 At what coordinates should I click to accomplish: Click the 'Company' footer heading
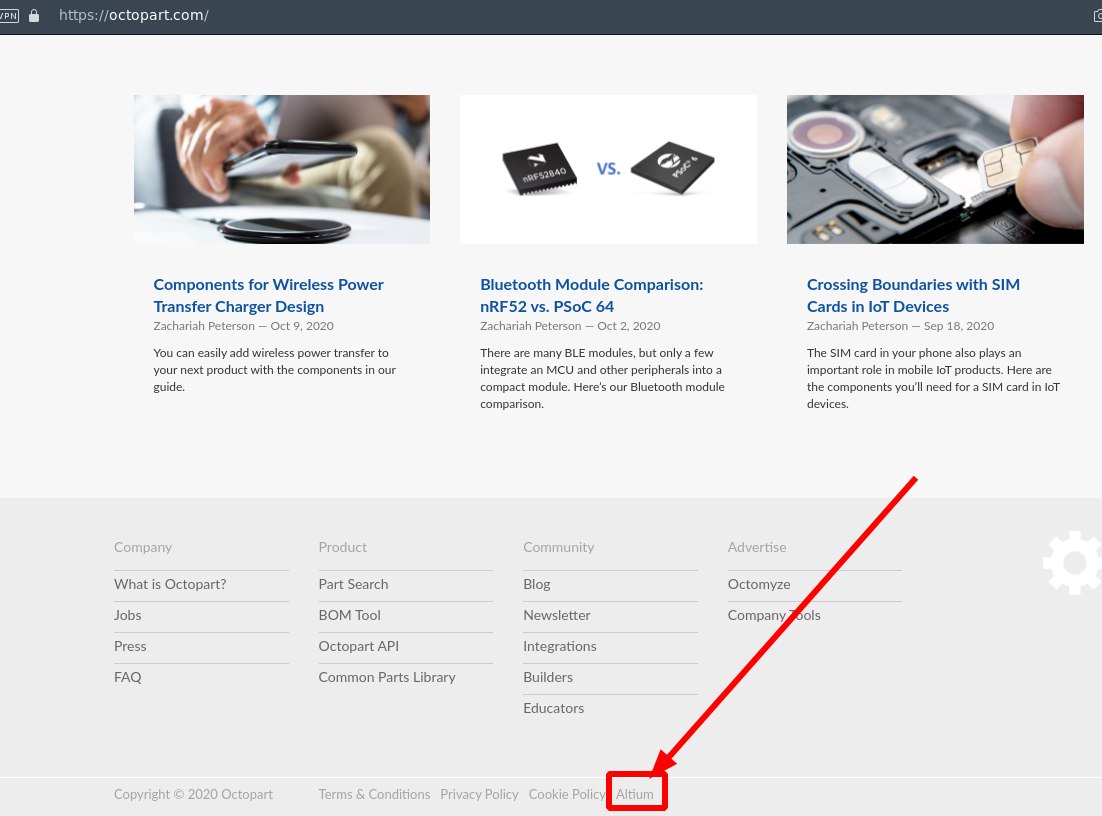143,547
